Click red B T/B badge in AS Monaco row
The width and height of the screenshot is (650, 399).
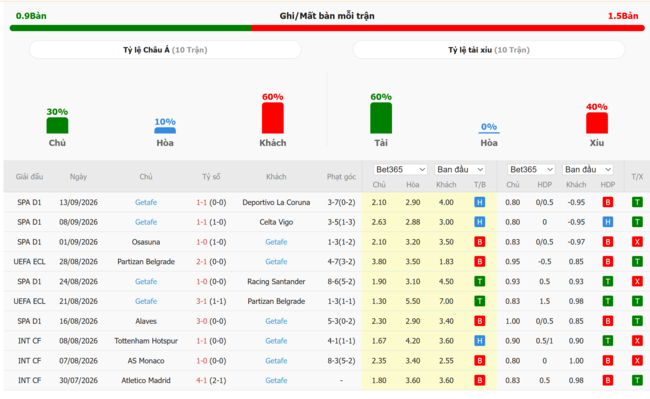(x=480, y=360)
